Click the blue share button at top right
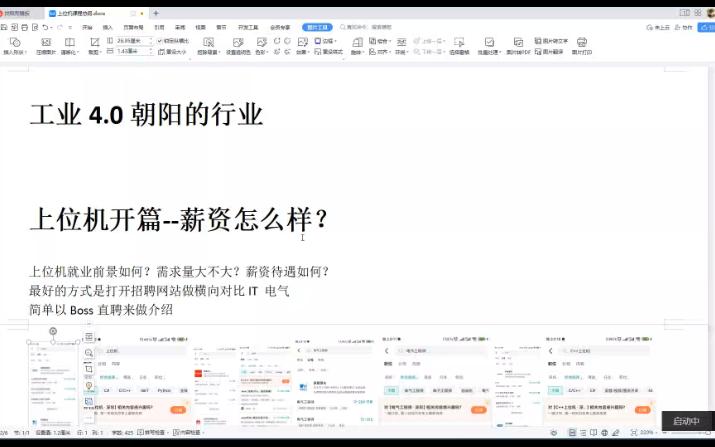The width and height of the screenshot is (715, 447). [706, 27]
